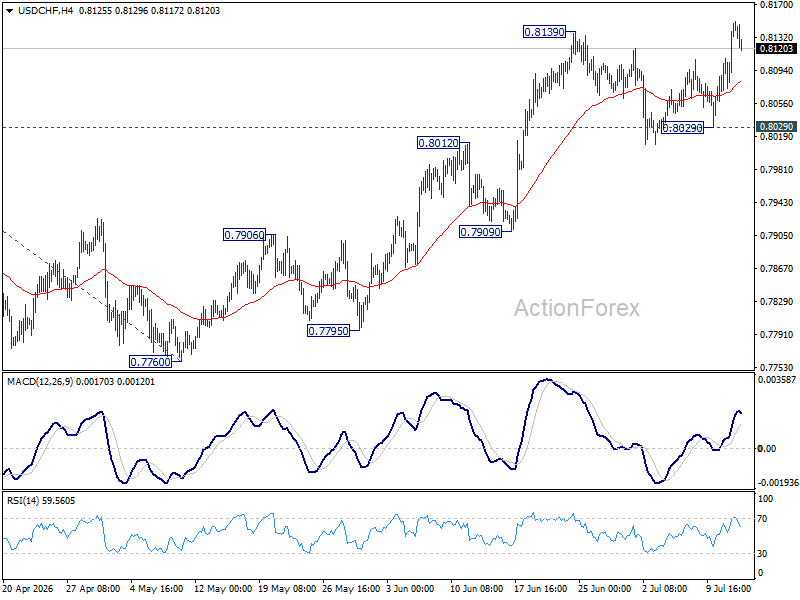Select the 0.79090 price label
The width and height of the screenshot is (800, 600).
pos(481,232)
